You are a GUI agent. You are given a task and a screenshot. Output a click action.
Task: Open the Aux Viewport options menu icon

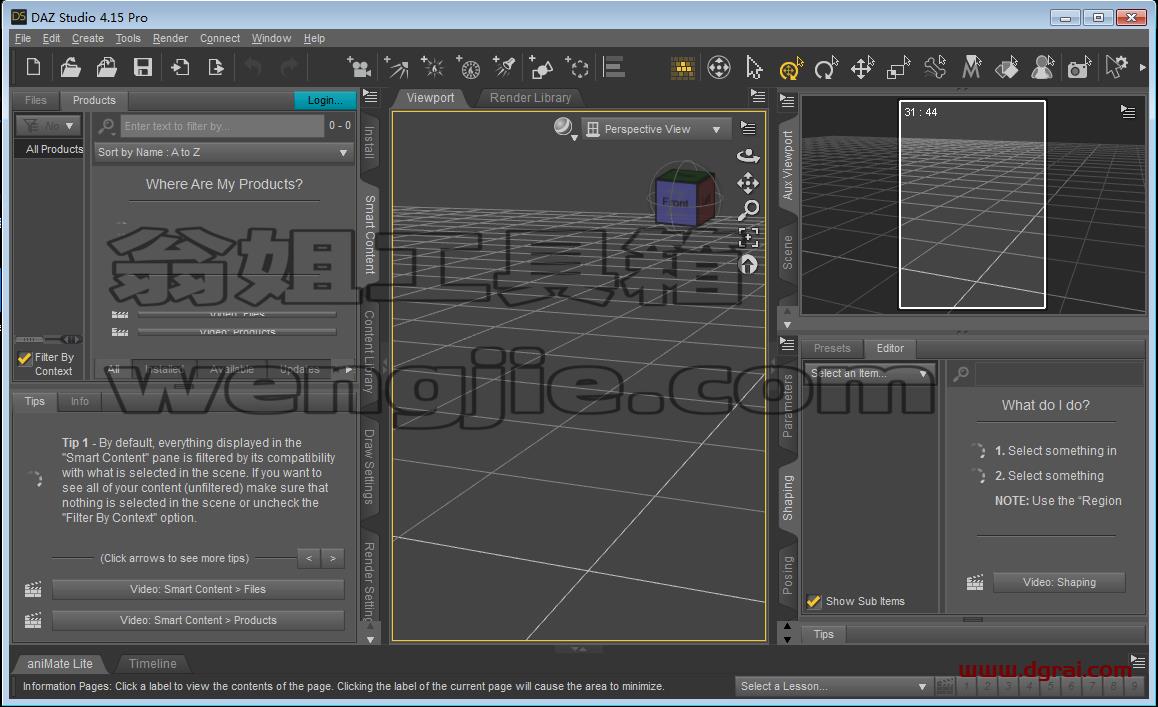(1128, 112)
